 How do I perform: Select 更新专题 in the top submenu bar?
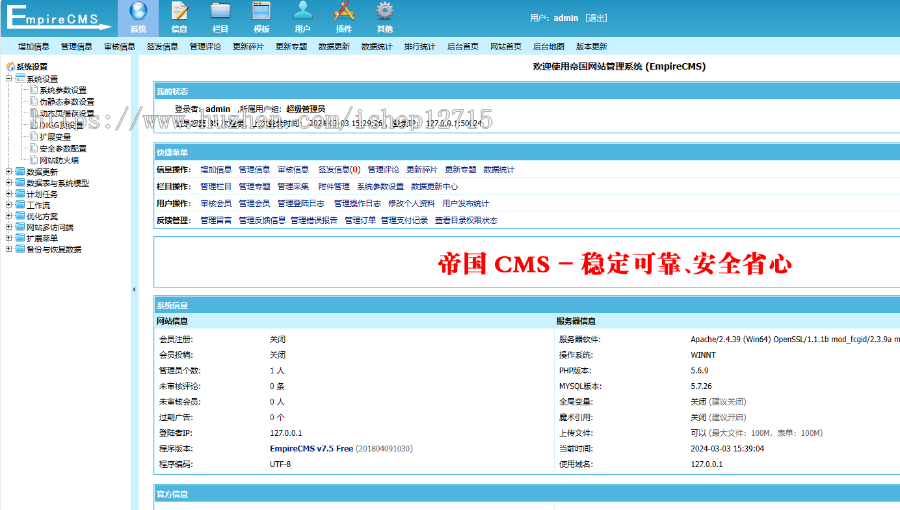pyautogui.click(x=291, y=46)
